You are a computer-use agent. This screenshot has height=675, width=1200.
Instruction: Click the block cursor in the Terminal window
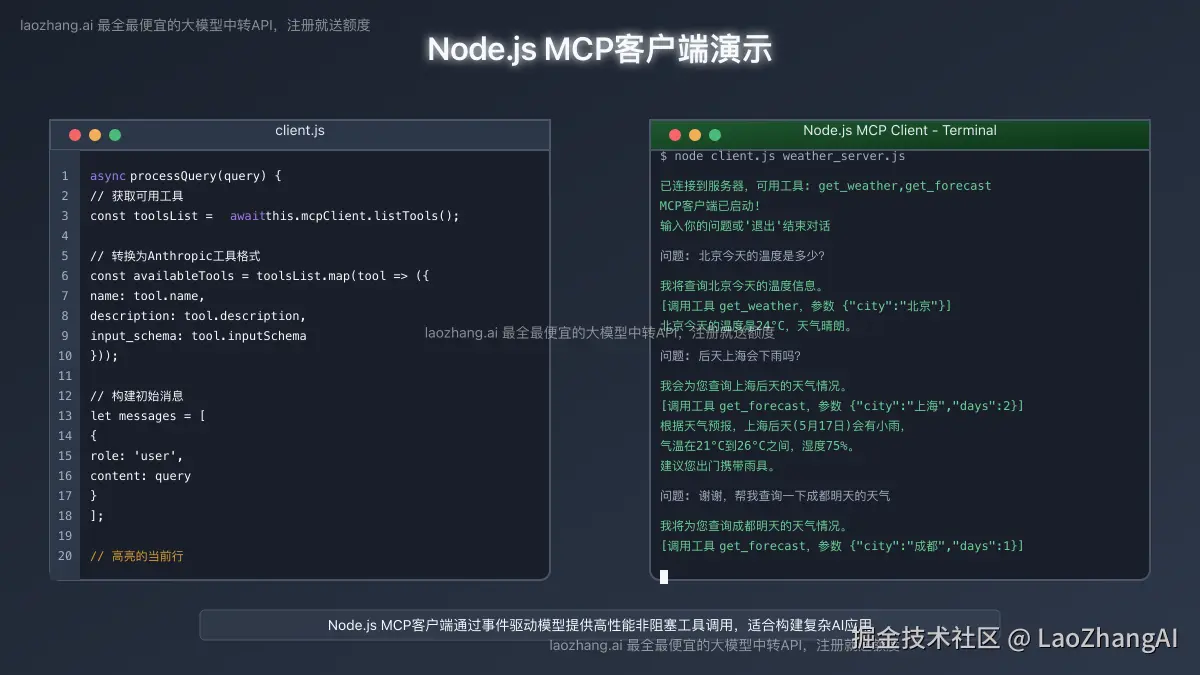click(663, 577)
